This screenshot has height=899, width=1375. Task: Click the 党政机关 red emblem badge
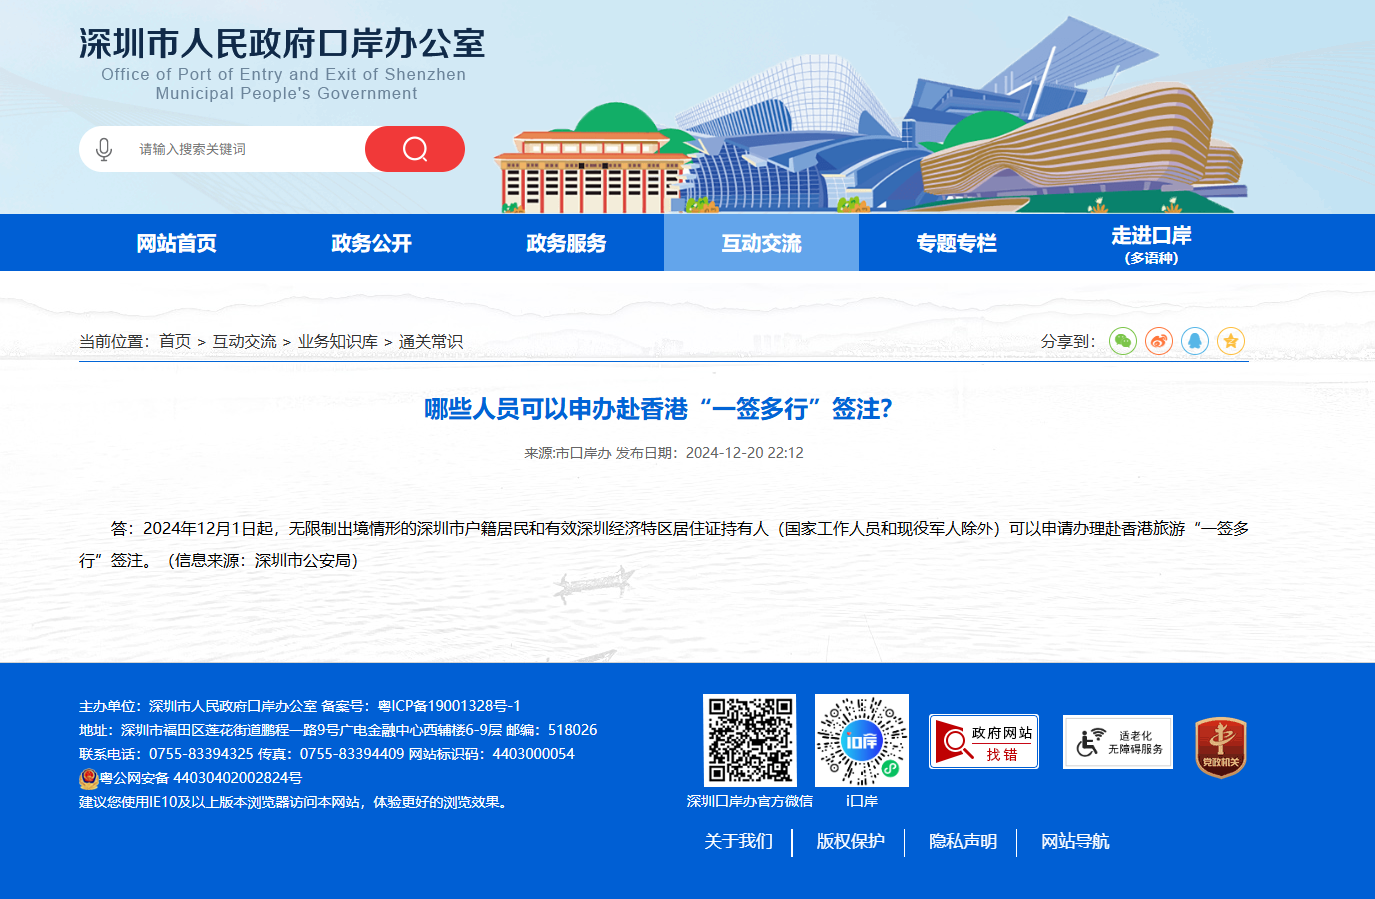(x=1220, y=747)
